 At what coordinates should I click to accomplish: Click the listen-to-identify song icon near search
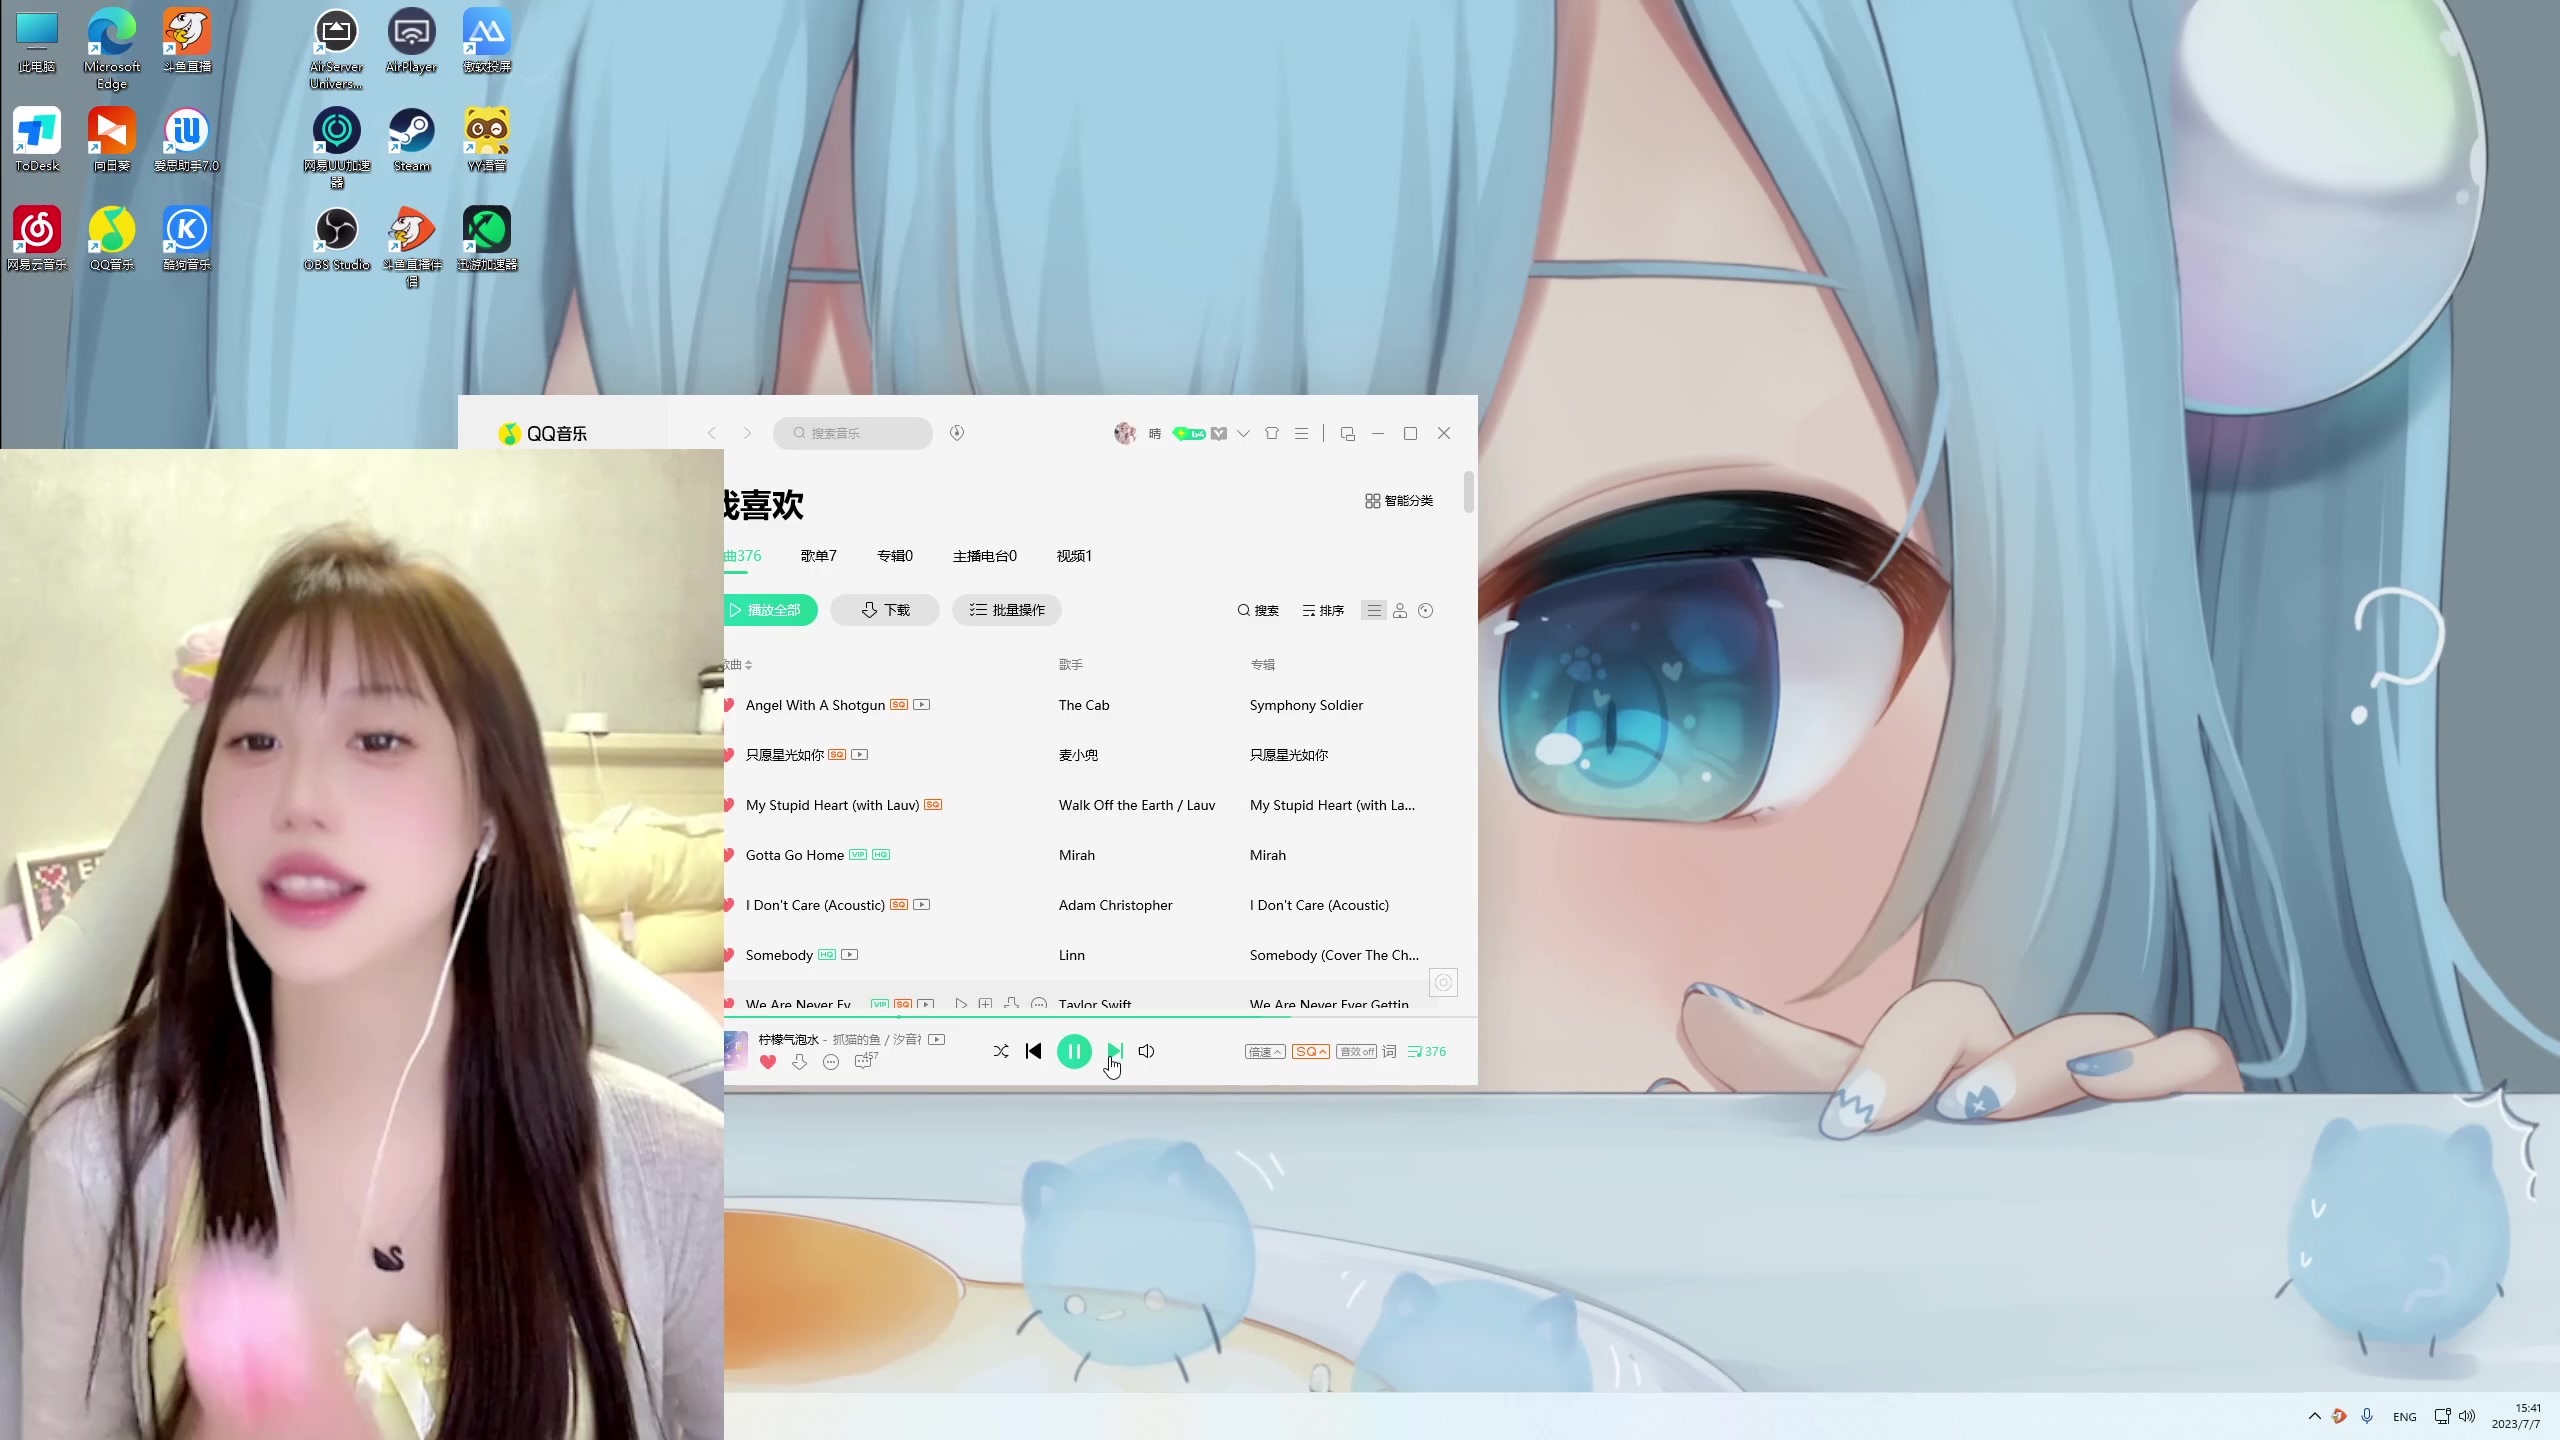pyautogui.click(x=957, y=433)
